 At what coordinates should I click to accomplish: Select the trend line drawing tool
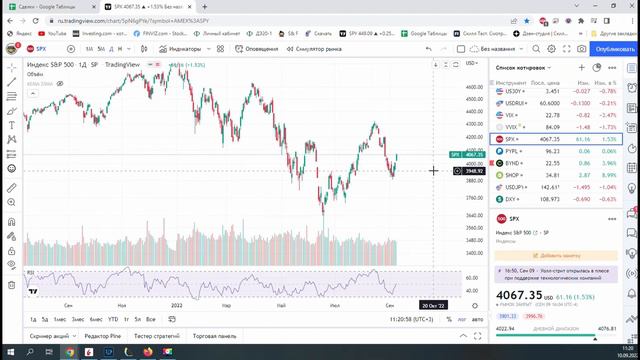[11, 82]
